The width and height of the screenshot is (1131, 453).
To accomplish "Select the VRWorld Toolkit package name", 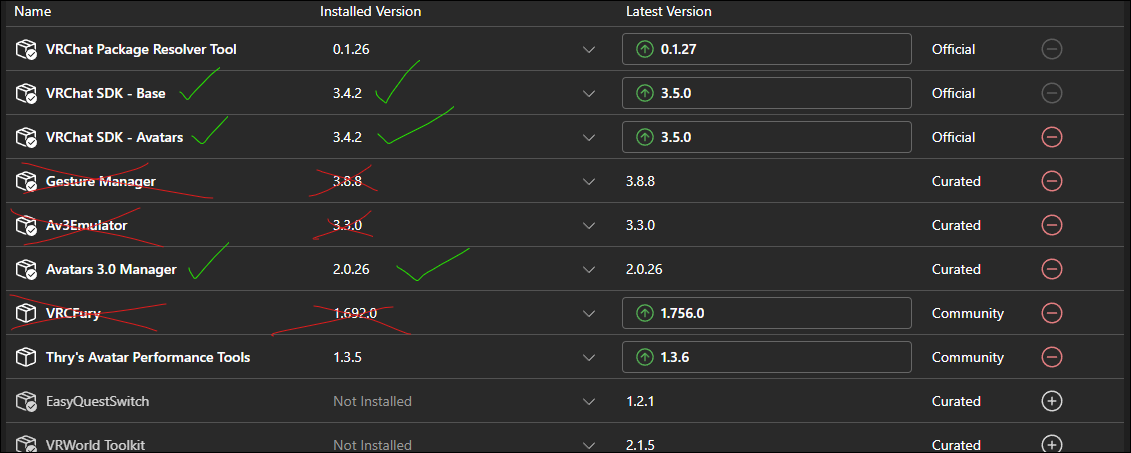I will (x=97, y=444).
